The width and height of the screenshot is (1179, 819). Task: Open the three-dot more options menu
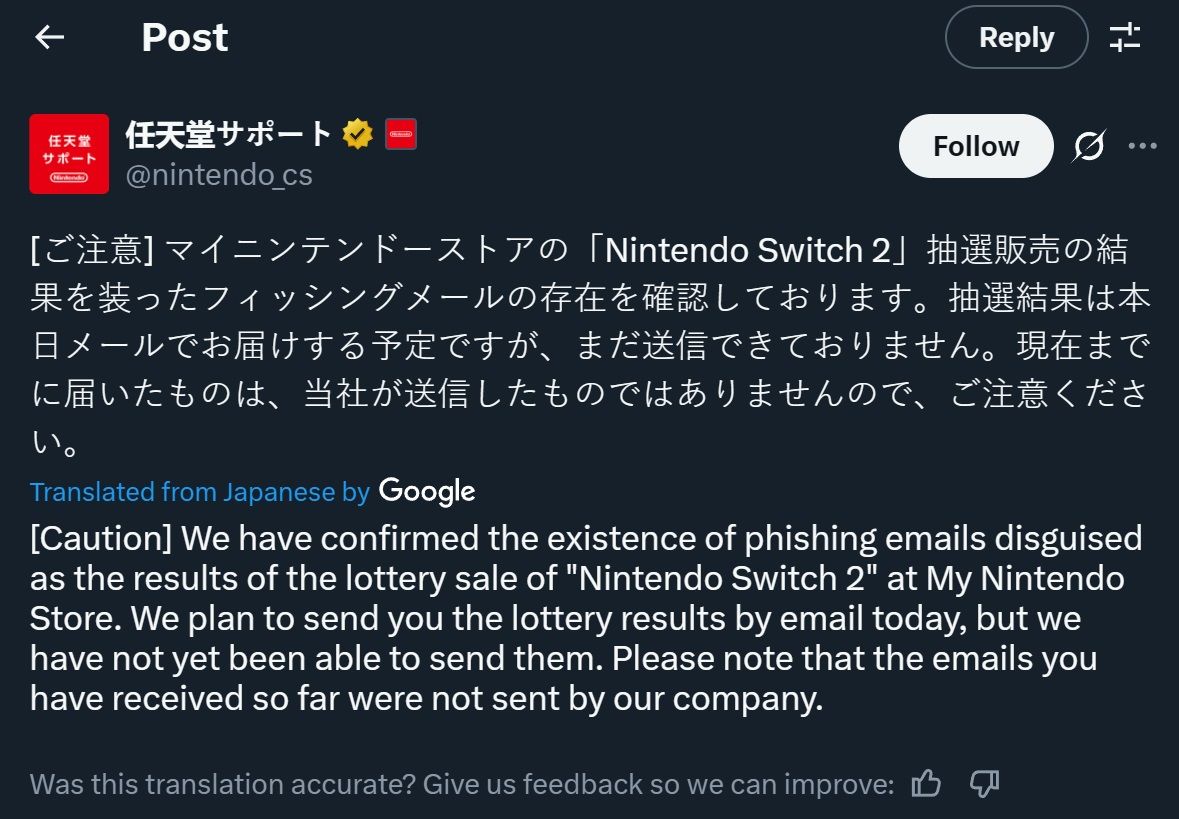pos(1142,146)
